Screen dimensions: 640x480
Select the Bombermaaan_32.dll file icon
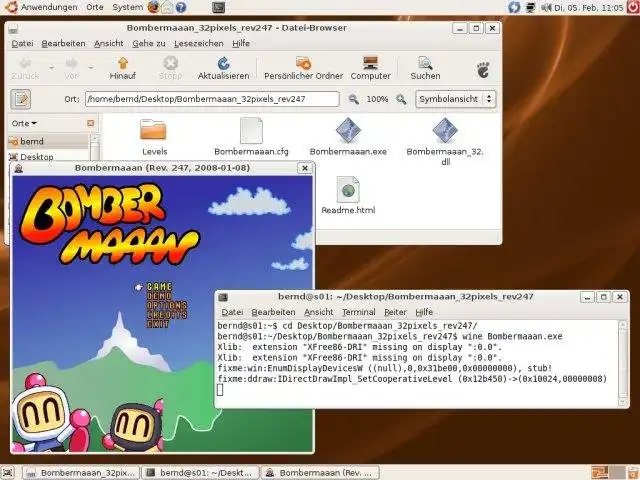(445, 130)
